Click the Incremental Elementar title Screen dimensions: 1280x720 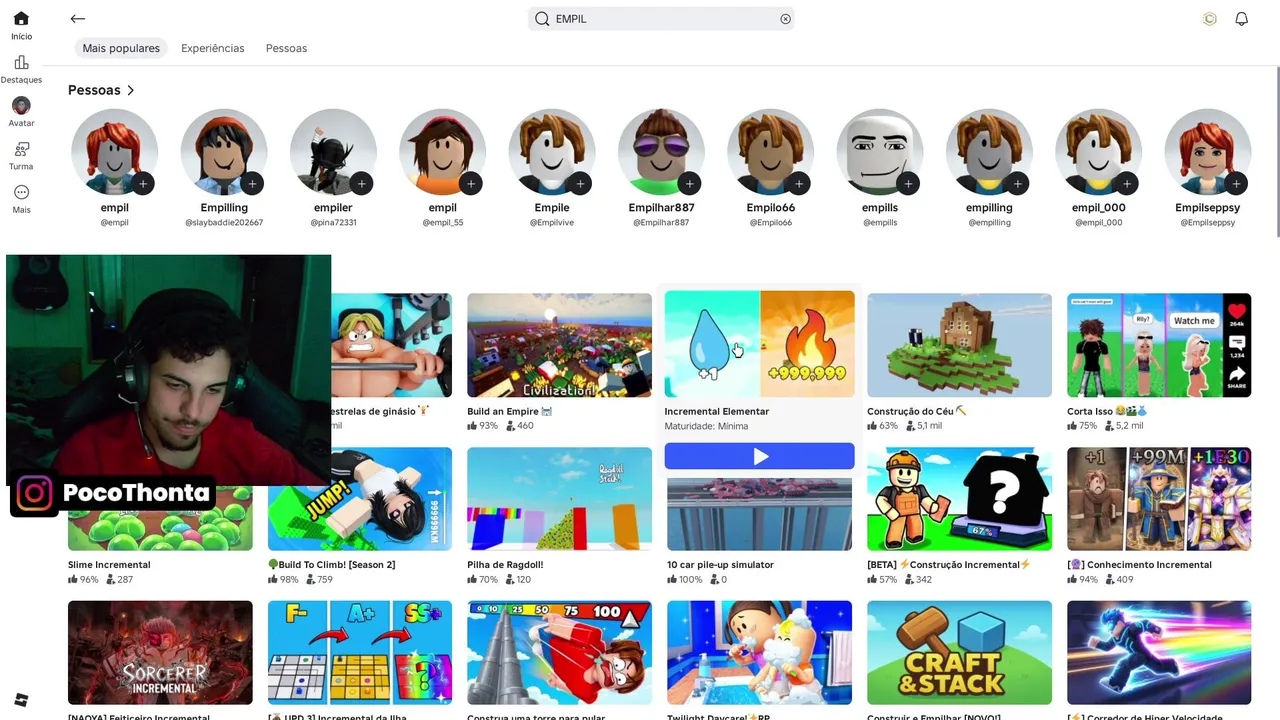717,411
